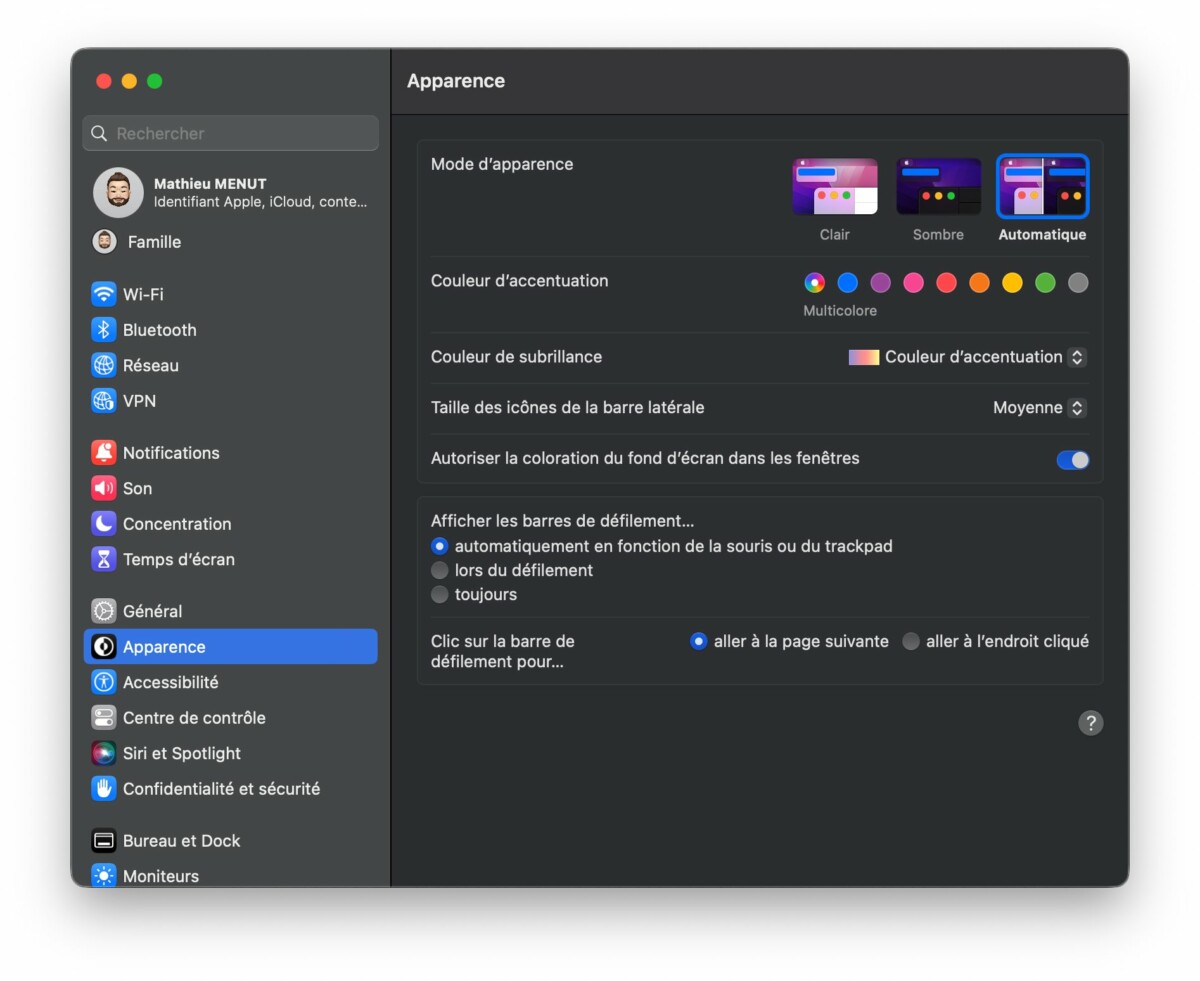Image resolution: width=1200 pixels, height=981 pixels.
Task: Click the Concentration moon icon
Action: [x=104, y=524]
